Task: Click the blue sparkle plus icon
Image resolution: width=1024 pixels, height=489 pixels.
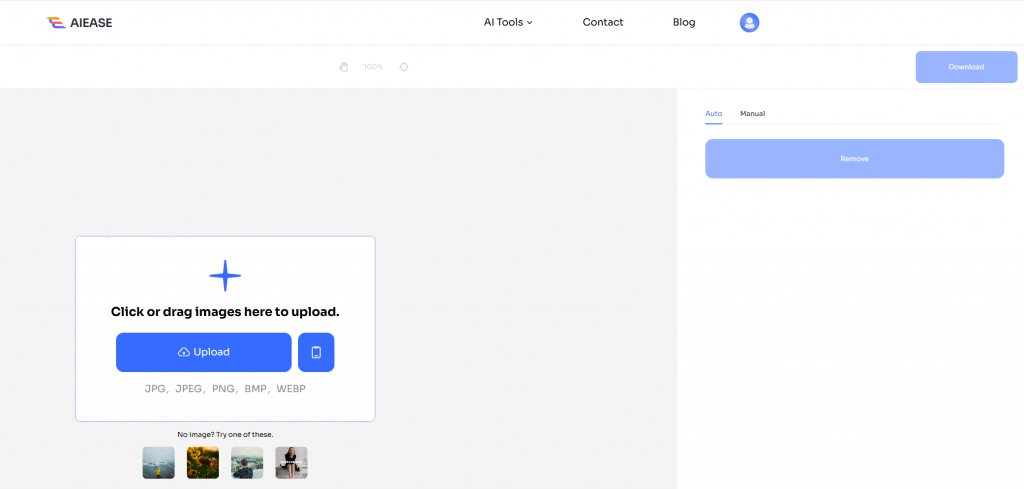Action: [x=225, y=275]
